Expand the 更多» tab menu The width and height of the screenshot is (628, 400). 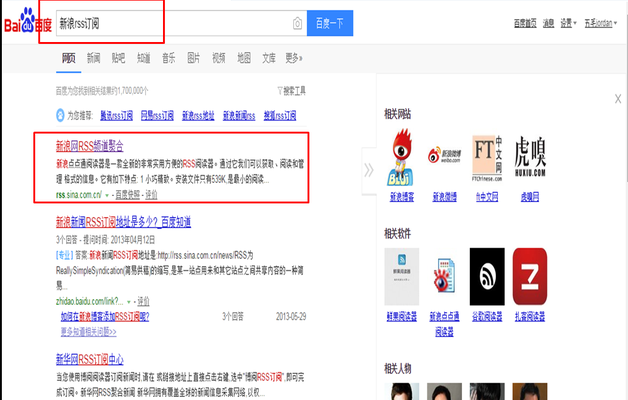click(294, 58)
